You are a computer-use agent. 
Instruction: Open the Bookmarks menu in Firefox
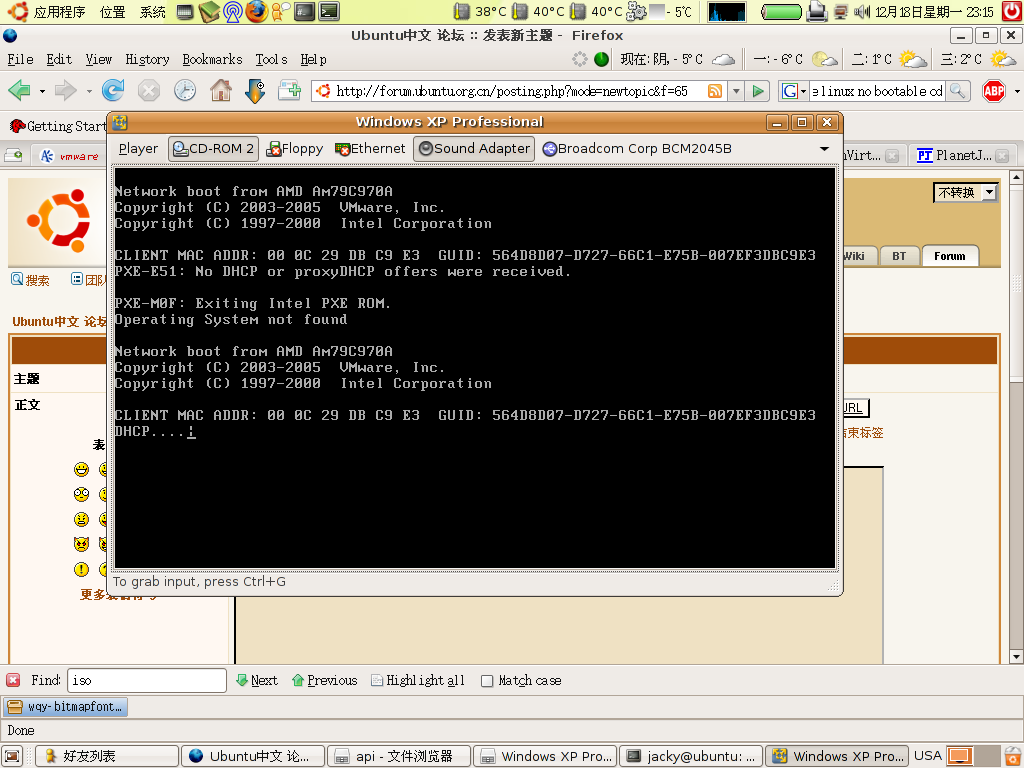click(212, 59)
